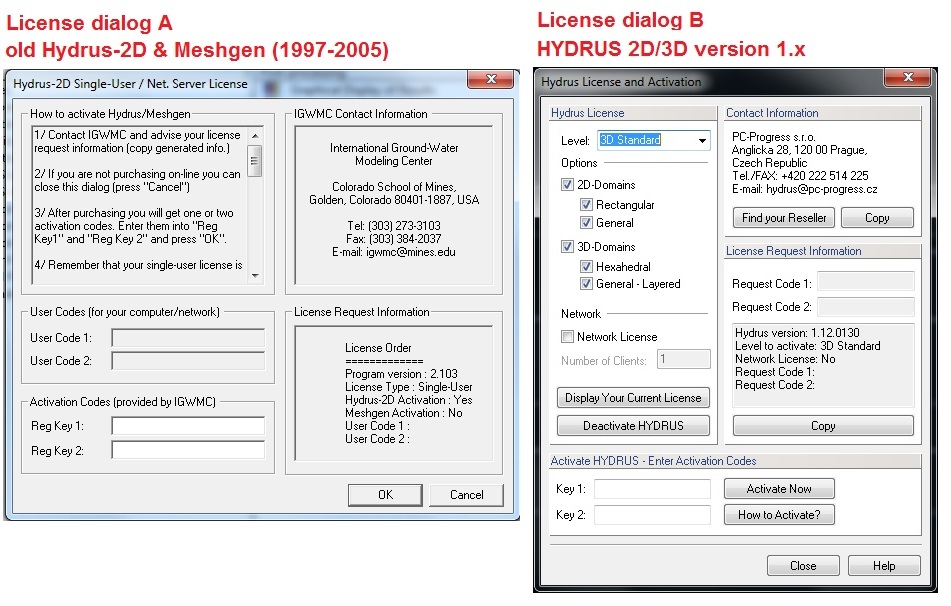Click the Request Code 1 field

(865, 283)
